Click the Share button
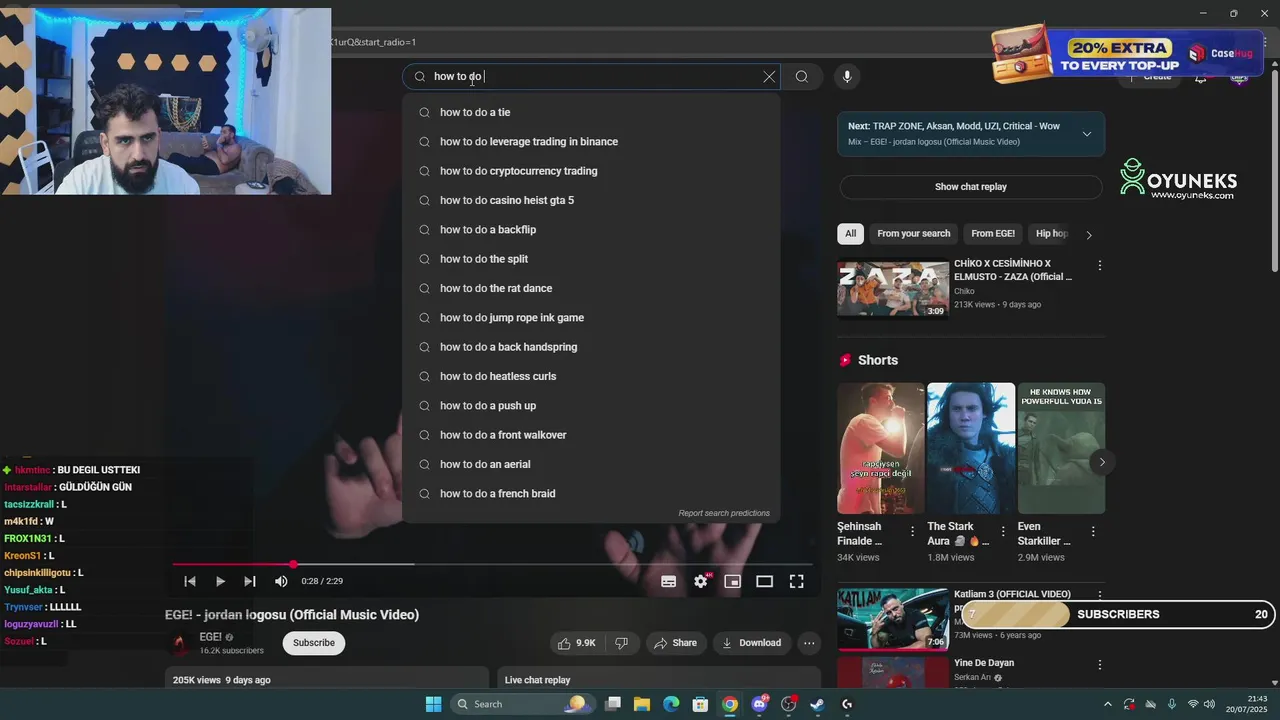 (676, 643)
